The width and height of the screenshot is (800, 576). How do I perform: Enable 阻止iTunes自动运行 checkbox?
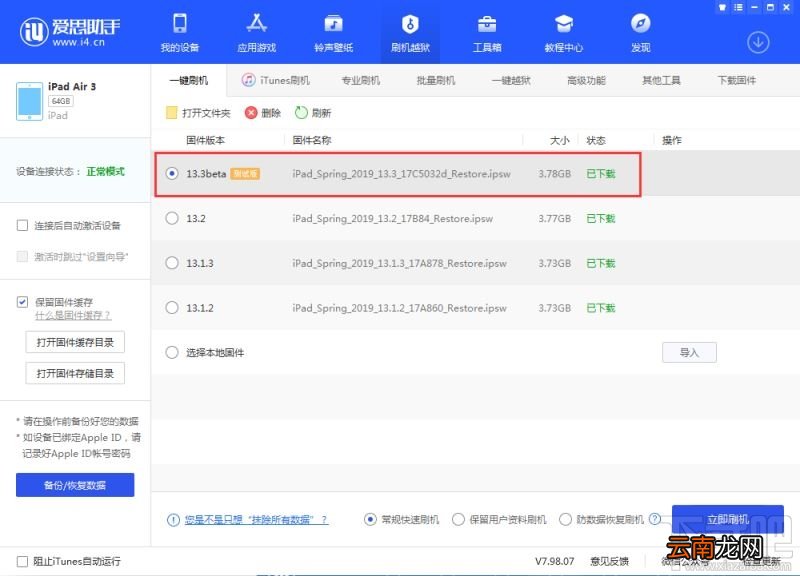pos(22,561)
